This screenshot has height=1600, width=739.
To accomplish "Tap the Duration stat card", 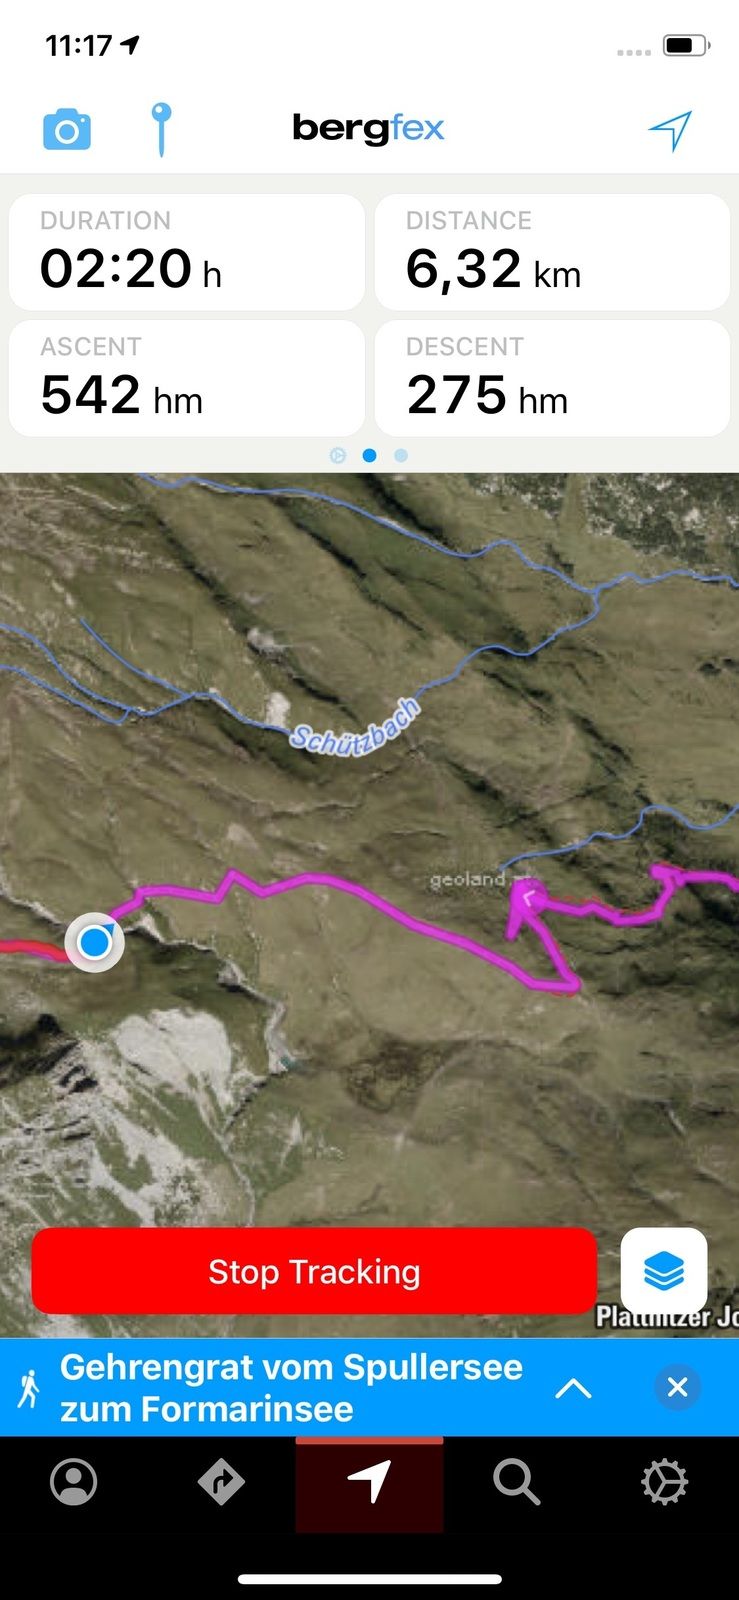I will [187, 252].
